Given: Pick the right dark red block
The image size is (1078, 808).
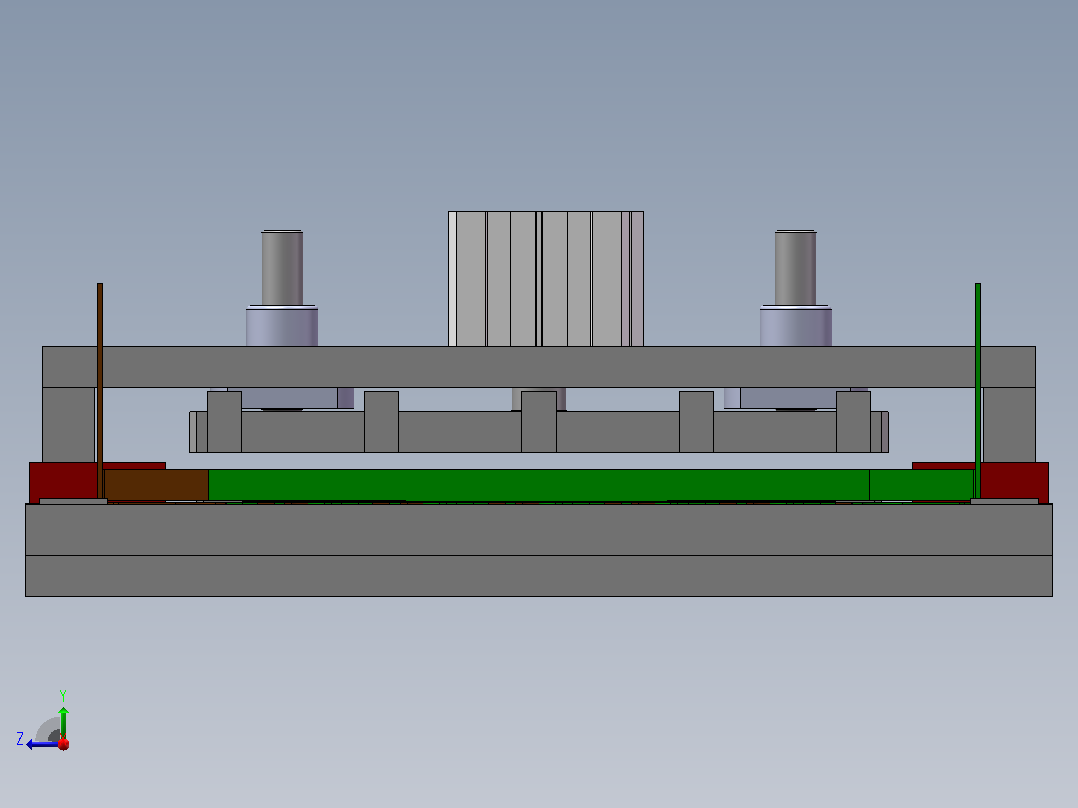Looking at the screenshot, I should pos(1015,481).
